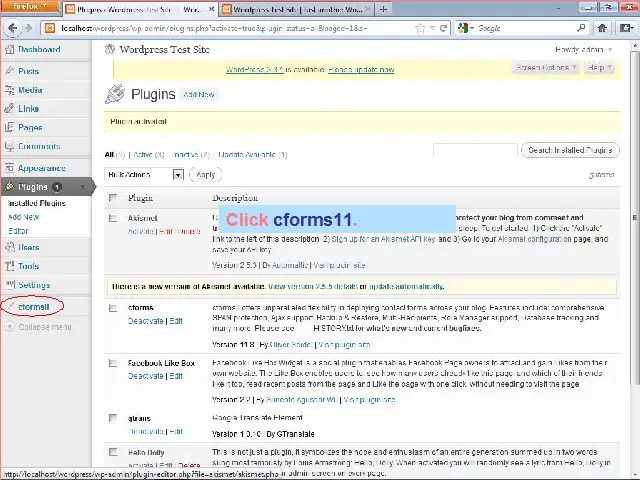Open Installed Plugins submenu item

tap(37, 203)
